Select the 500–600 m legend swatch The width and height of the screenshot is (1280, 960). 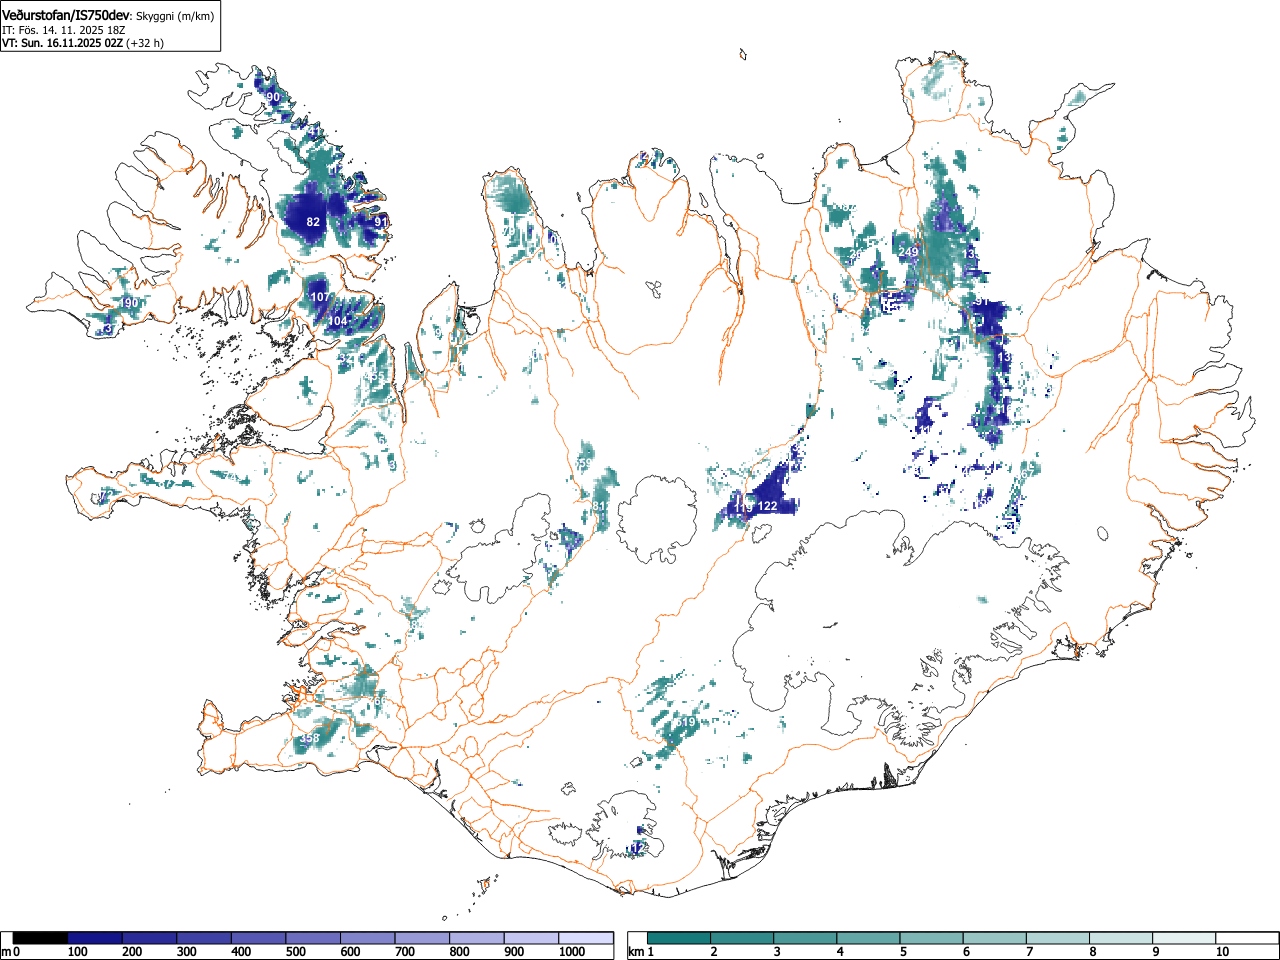coord(313,938)
